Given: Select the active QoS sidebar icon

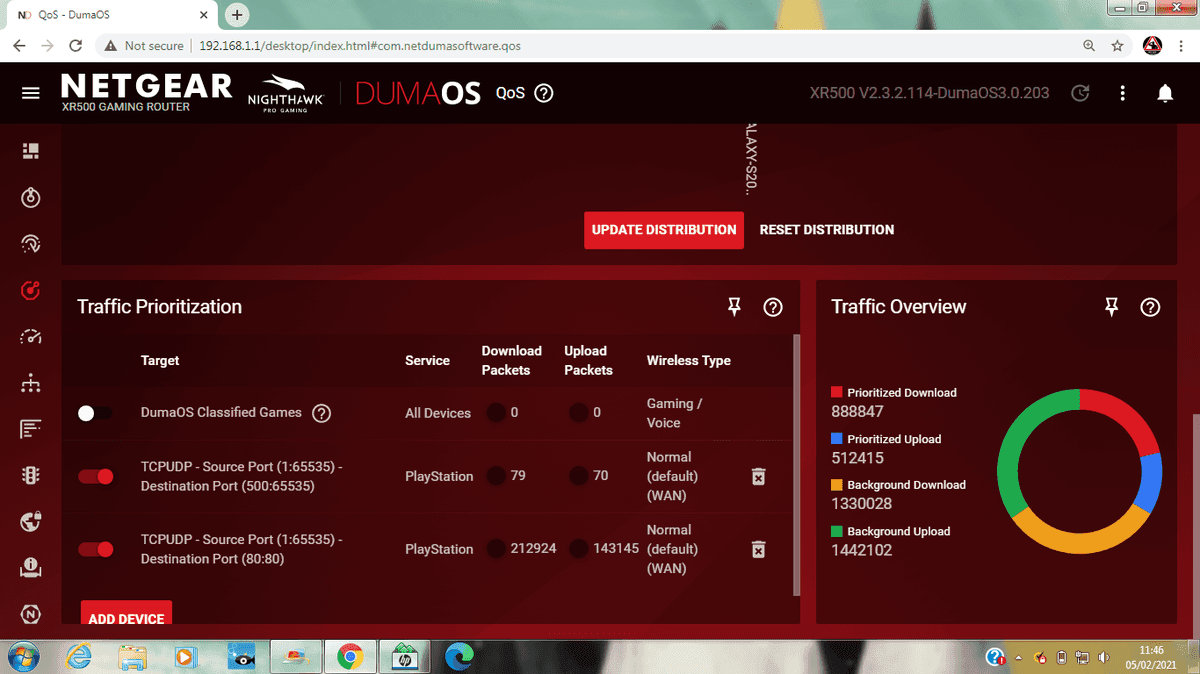Looking at the screenshot, I should pos(31,290).
